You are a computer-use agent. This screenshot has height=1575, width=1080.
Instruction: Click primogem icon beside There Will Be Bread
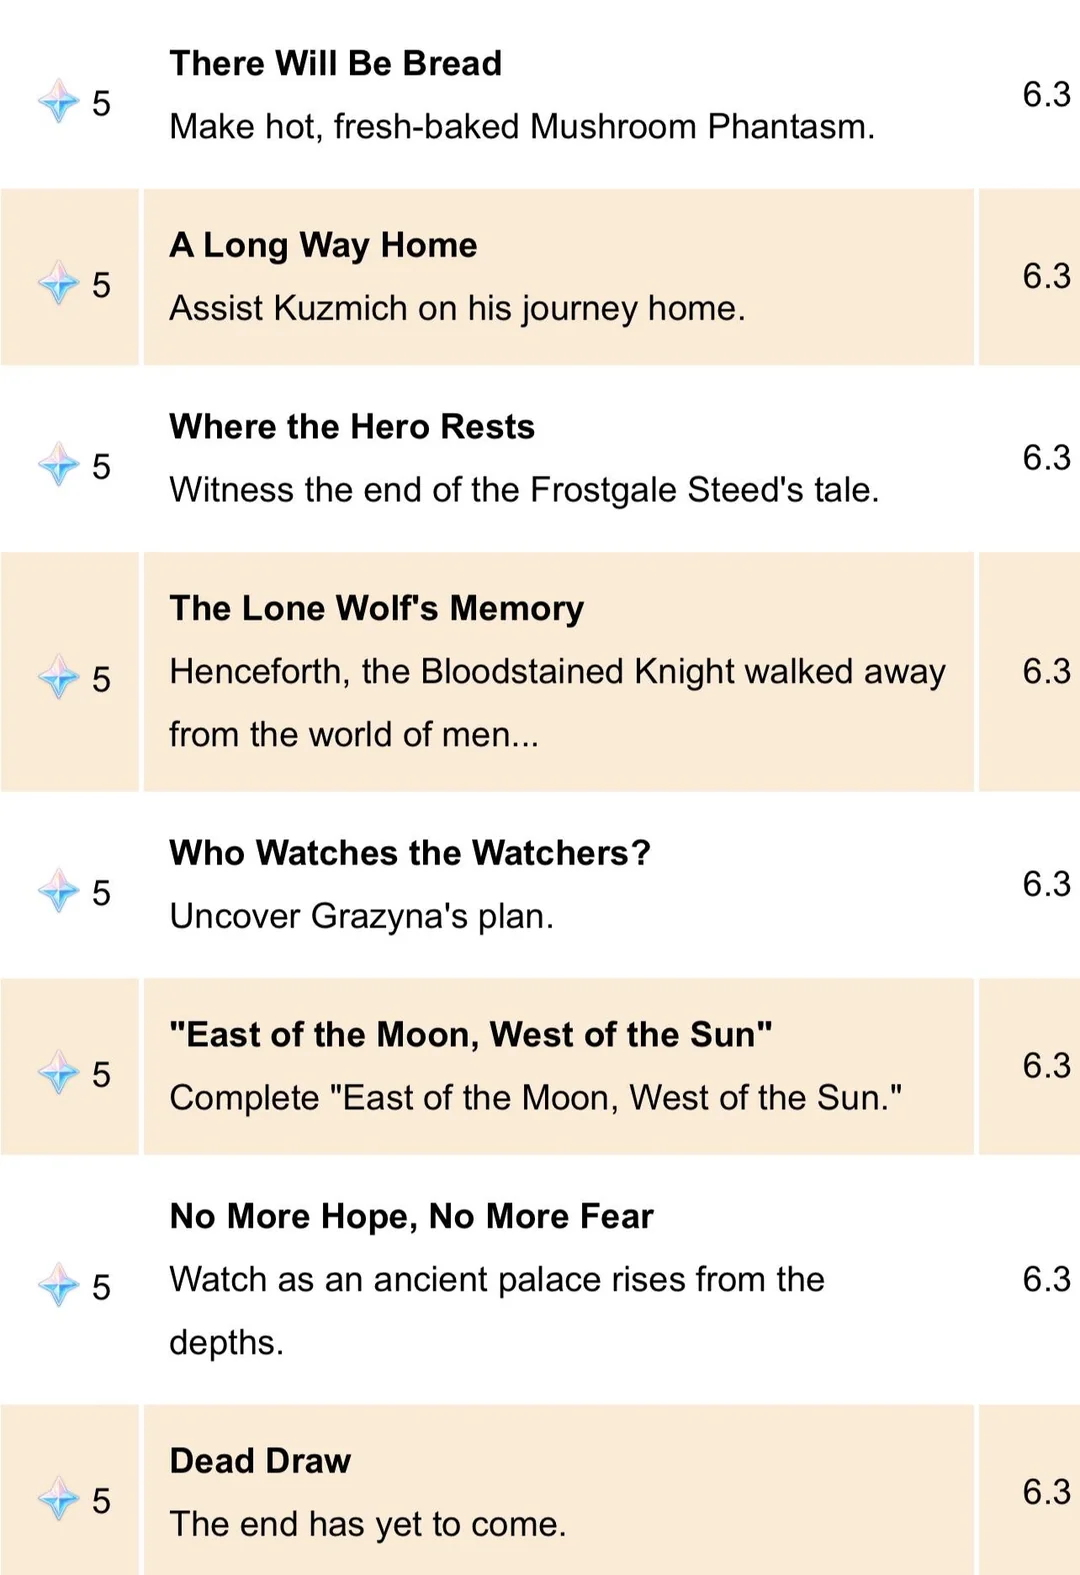point(58,101)
